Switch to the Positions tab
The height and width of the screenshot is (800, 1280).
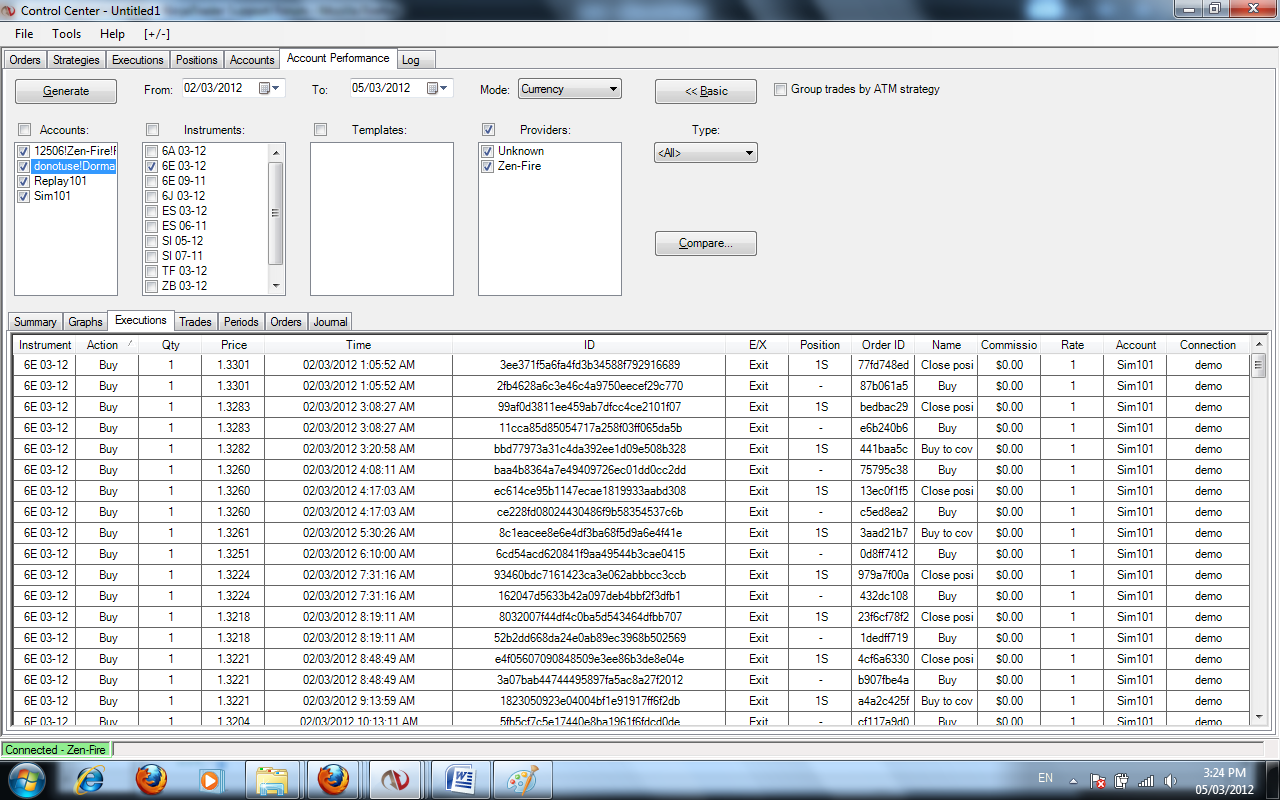197,60
